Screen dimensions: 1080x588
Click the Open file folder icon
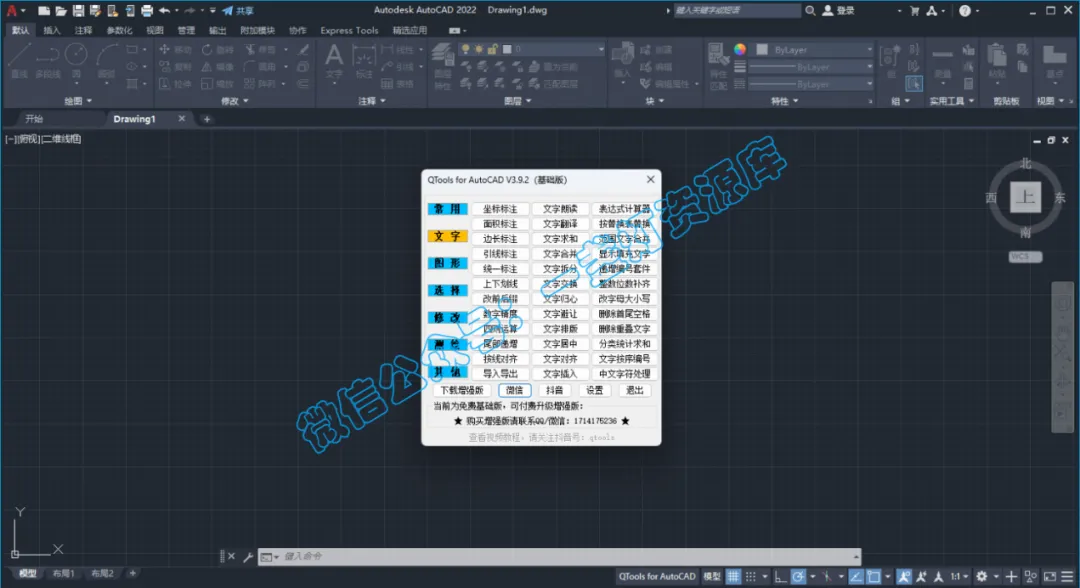tap(61, 10)
